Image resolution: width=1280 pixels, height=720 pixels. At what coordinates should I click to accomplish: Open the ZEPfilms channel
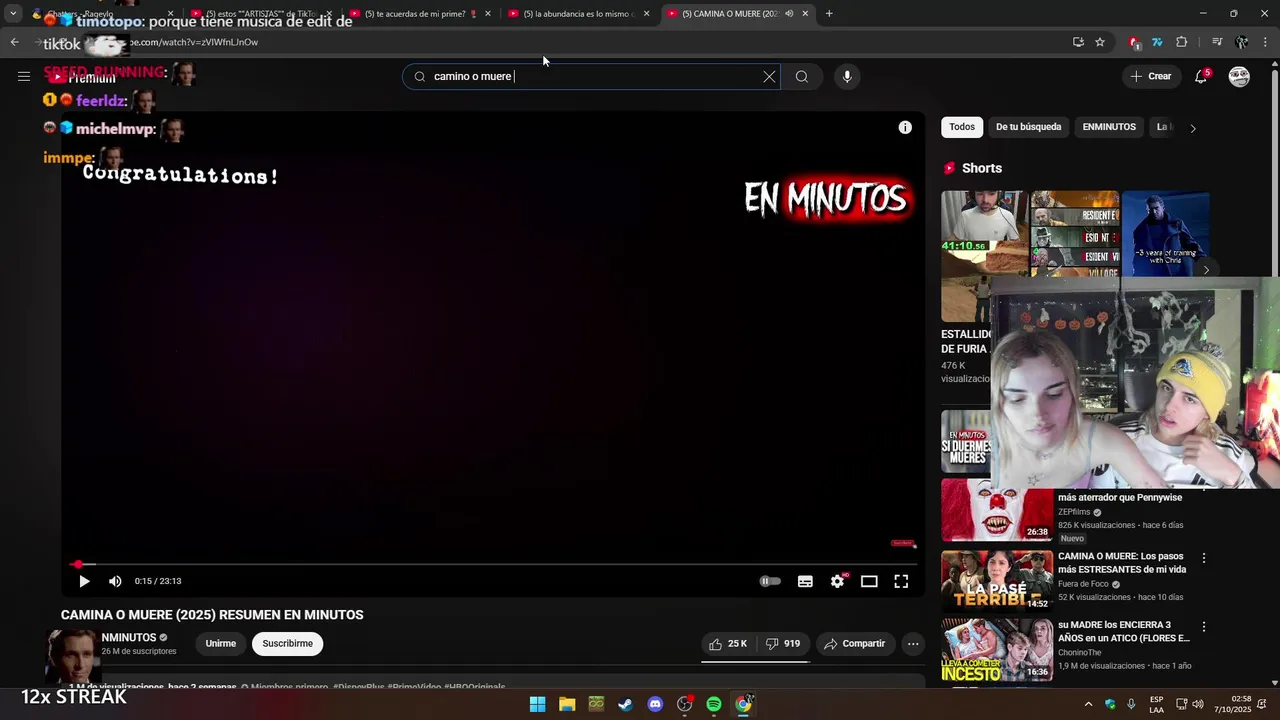1074,512
